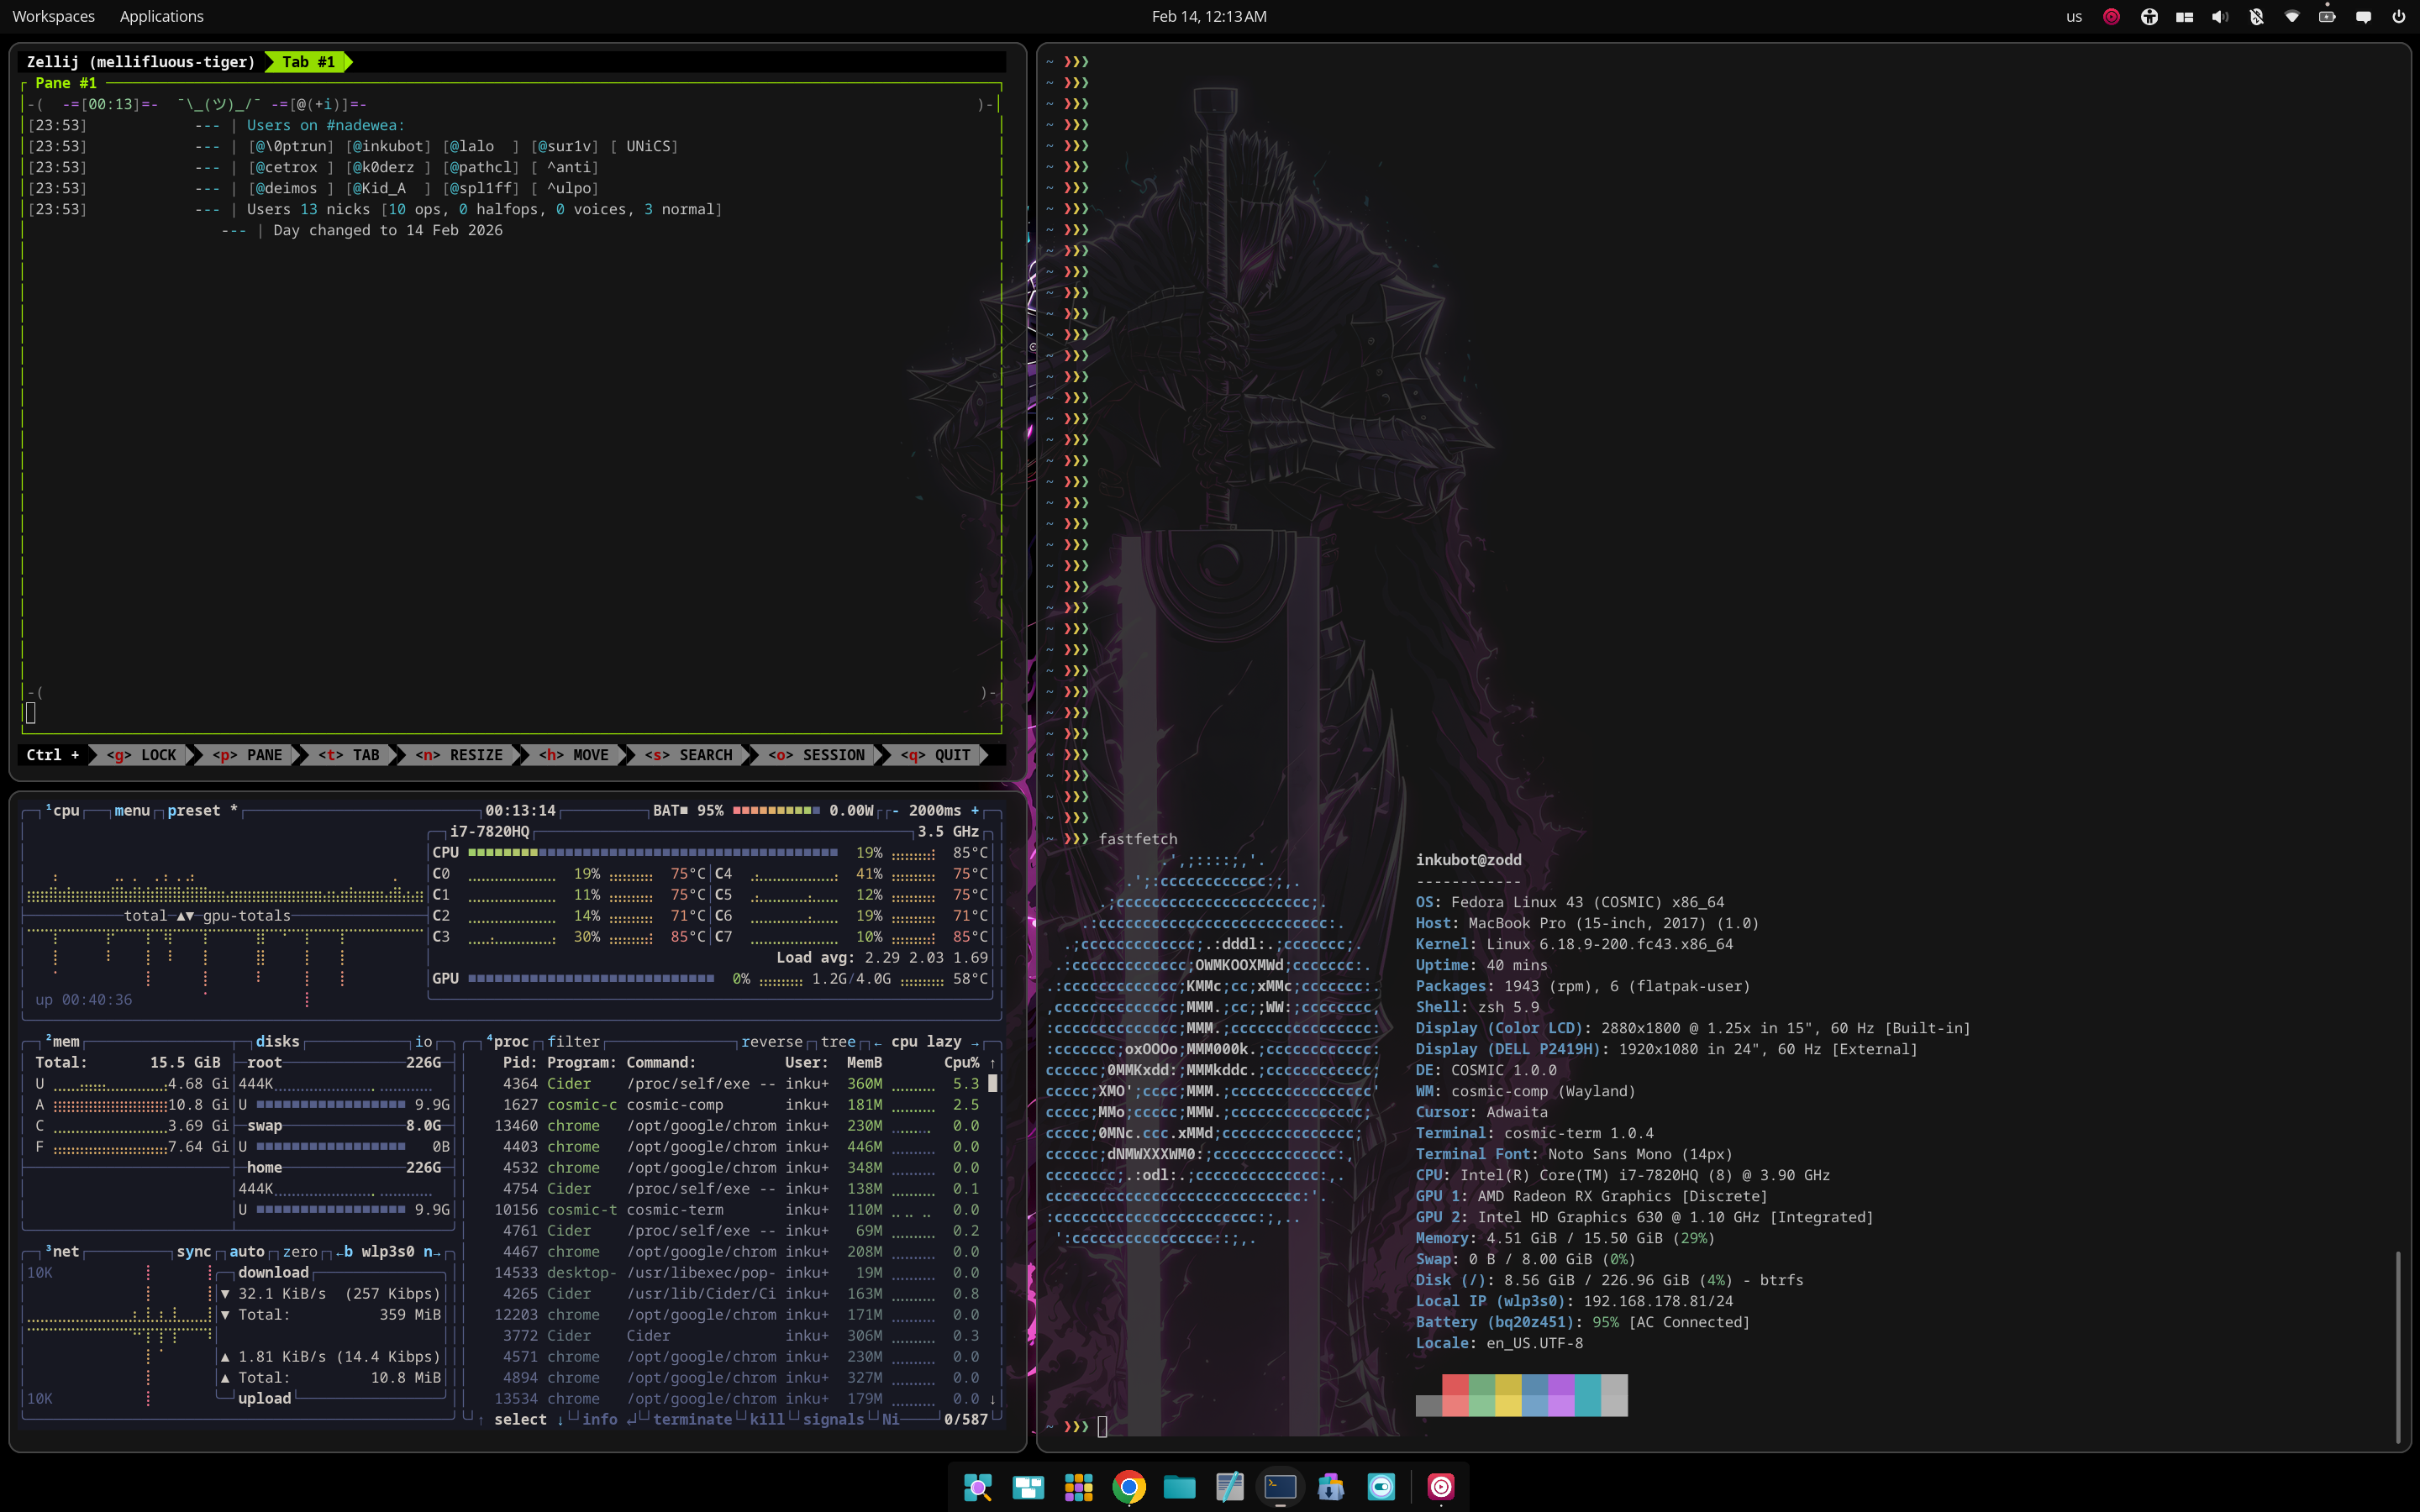Click the Zellij QUIT shortcut button
Viewport: 2420px width, 1512px height.
935,755
